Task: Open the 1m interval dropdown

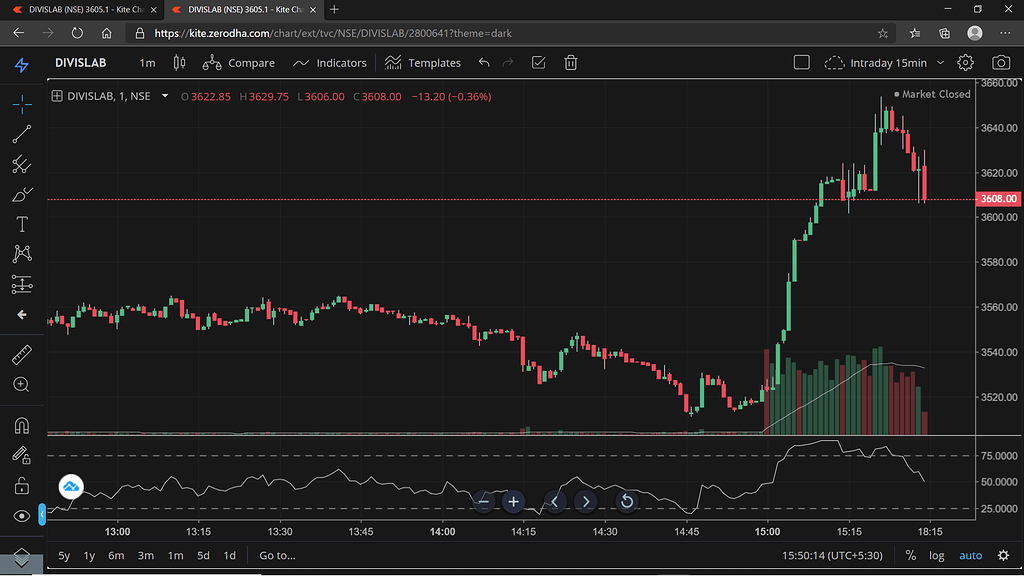Action: (x=147, y=62)
